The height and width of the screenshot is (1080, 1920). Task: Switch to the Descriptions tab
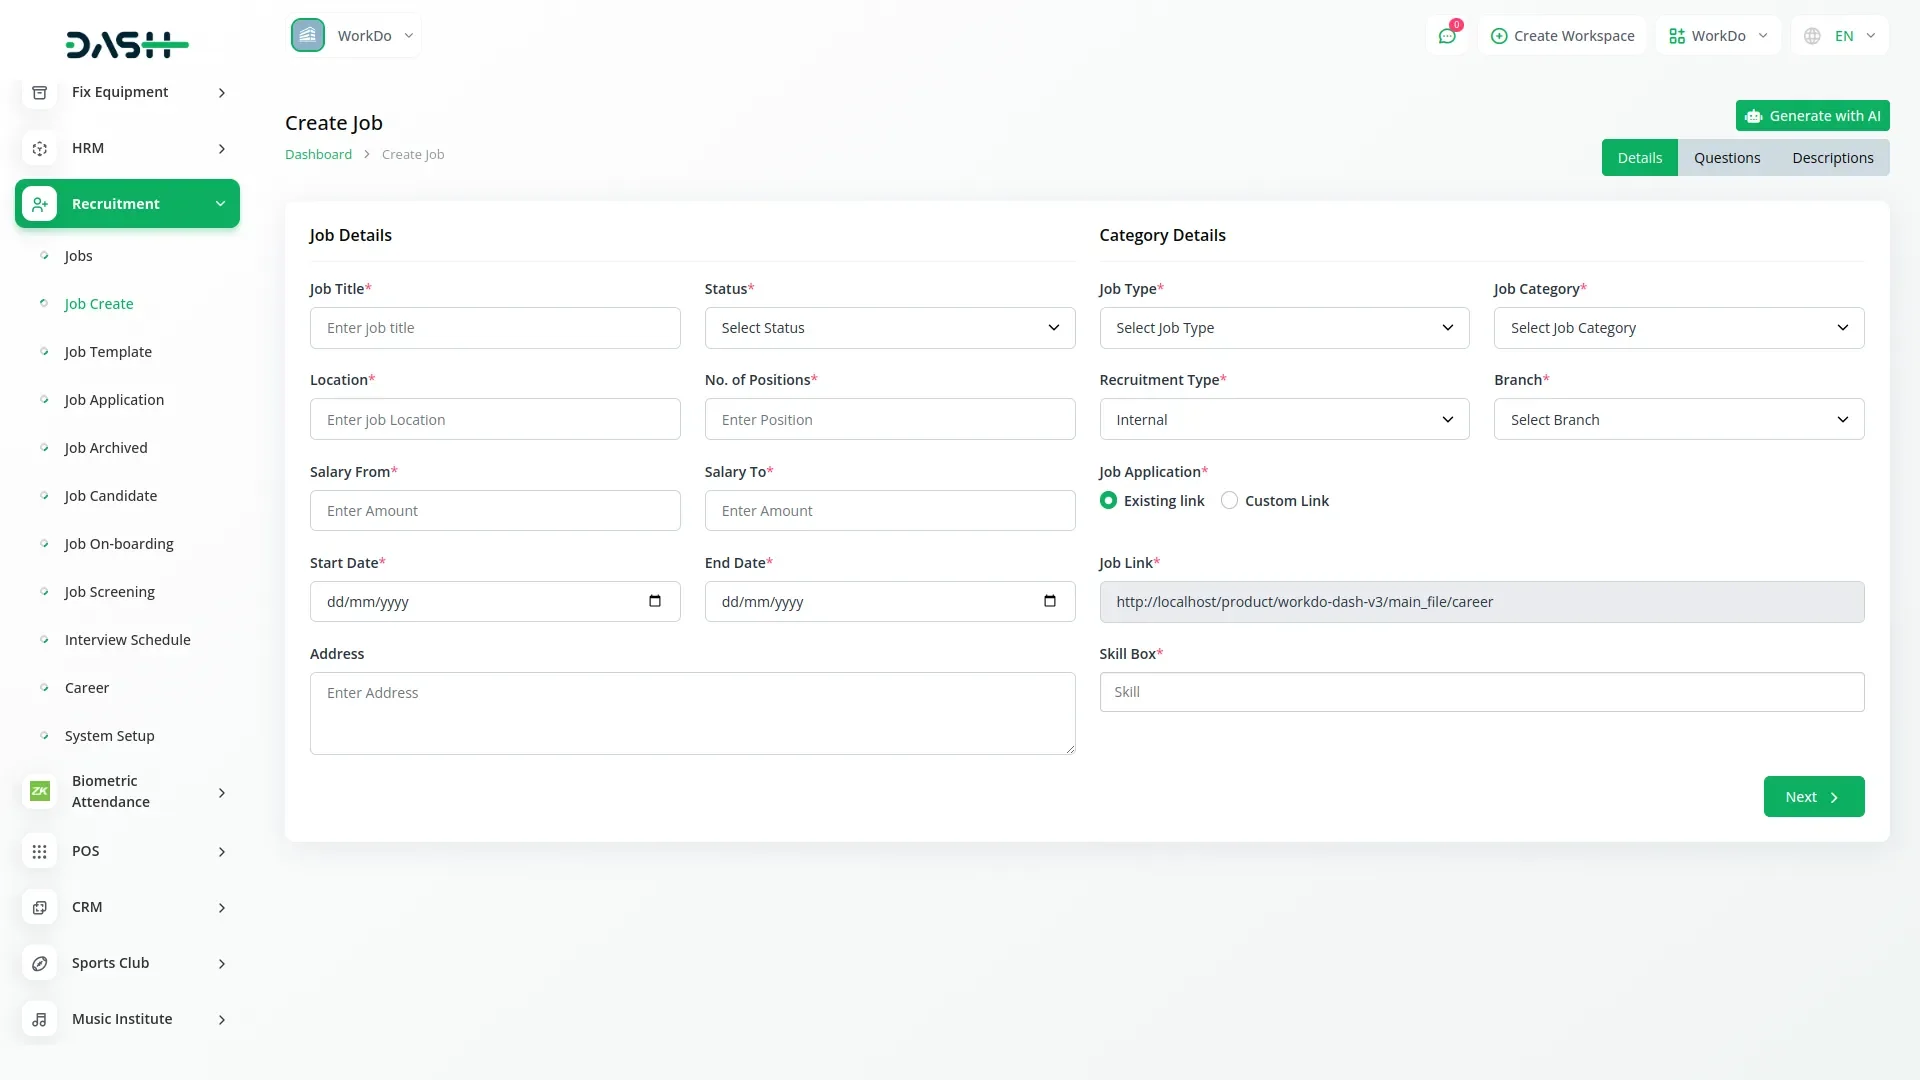click(1832, 158)
